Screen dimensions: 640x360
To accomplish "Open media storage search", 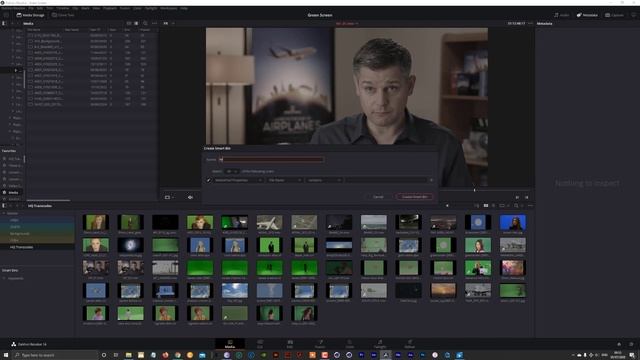I will pos(145,24).
